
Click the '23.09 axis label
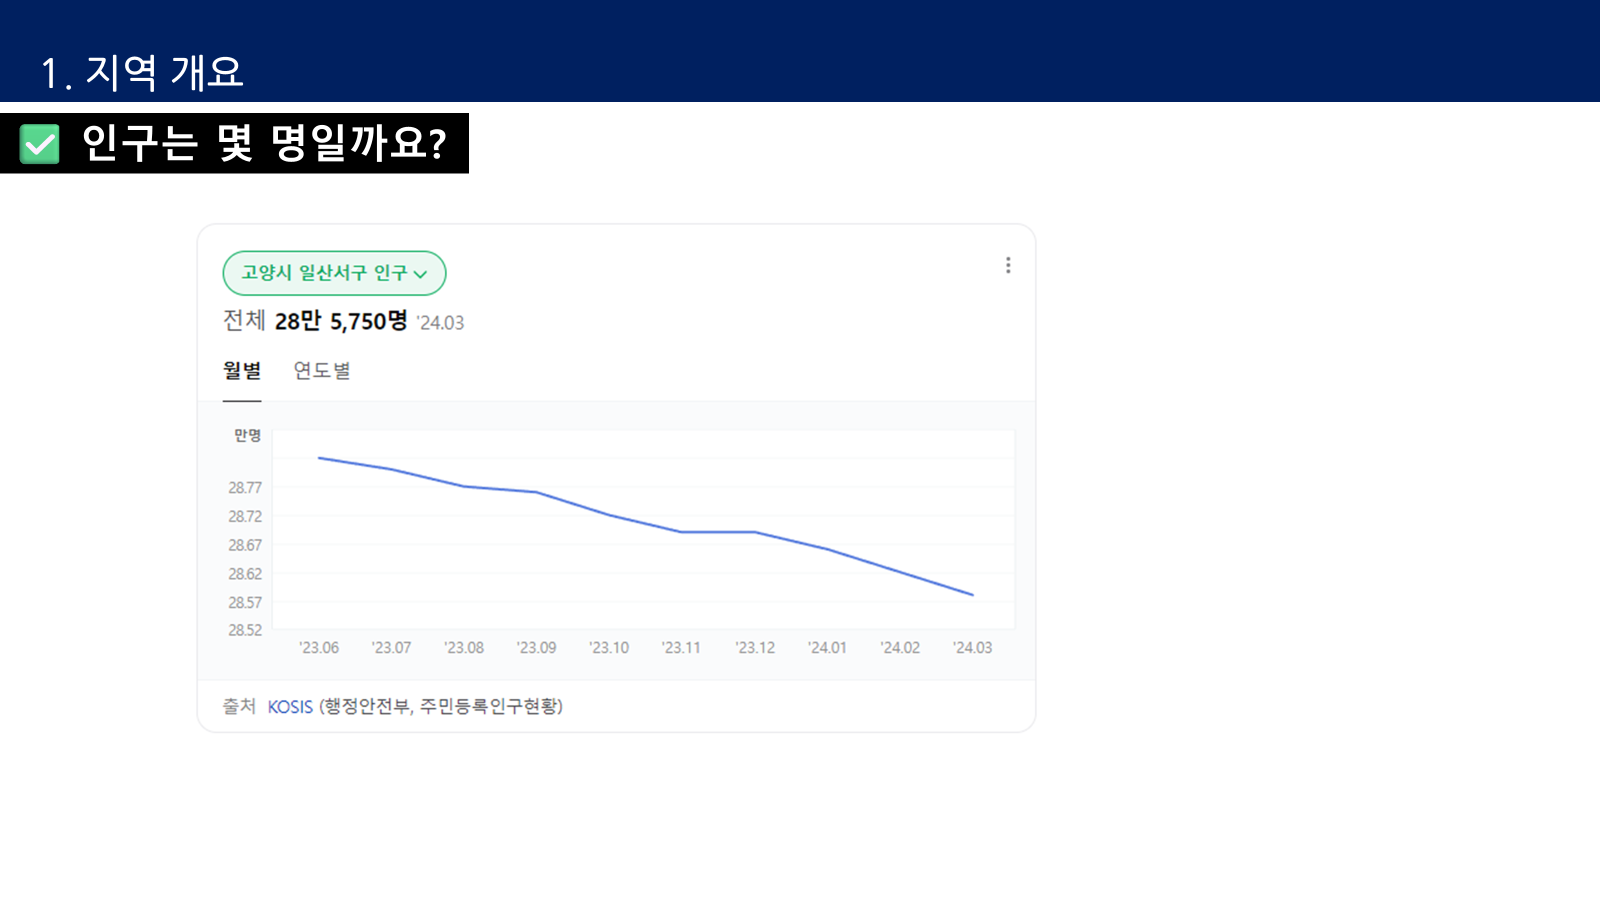coord(536,648)
